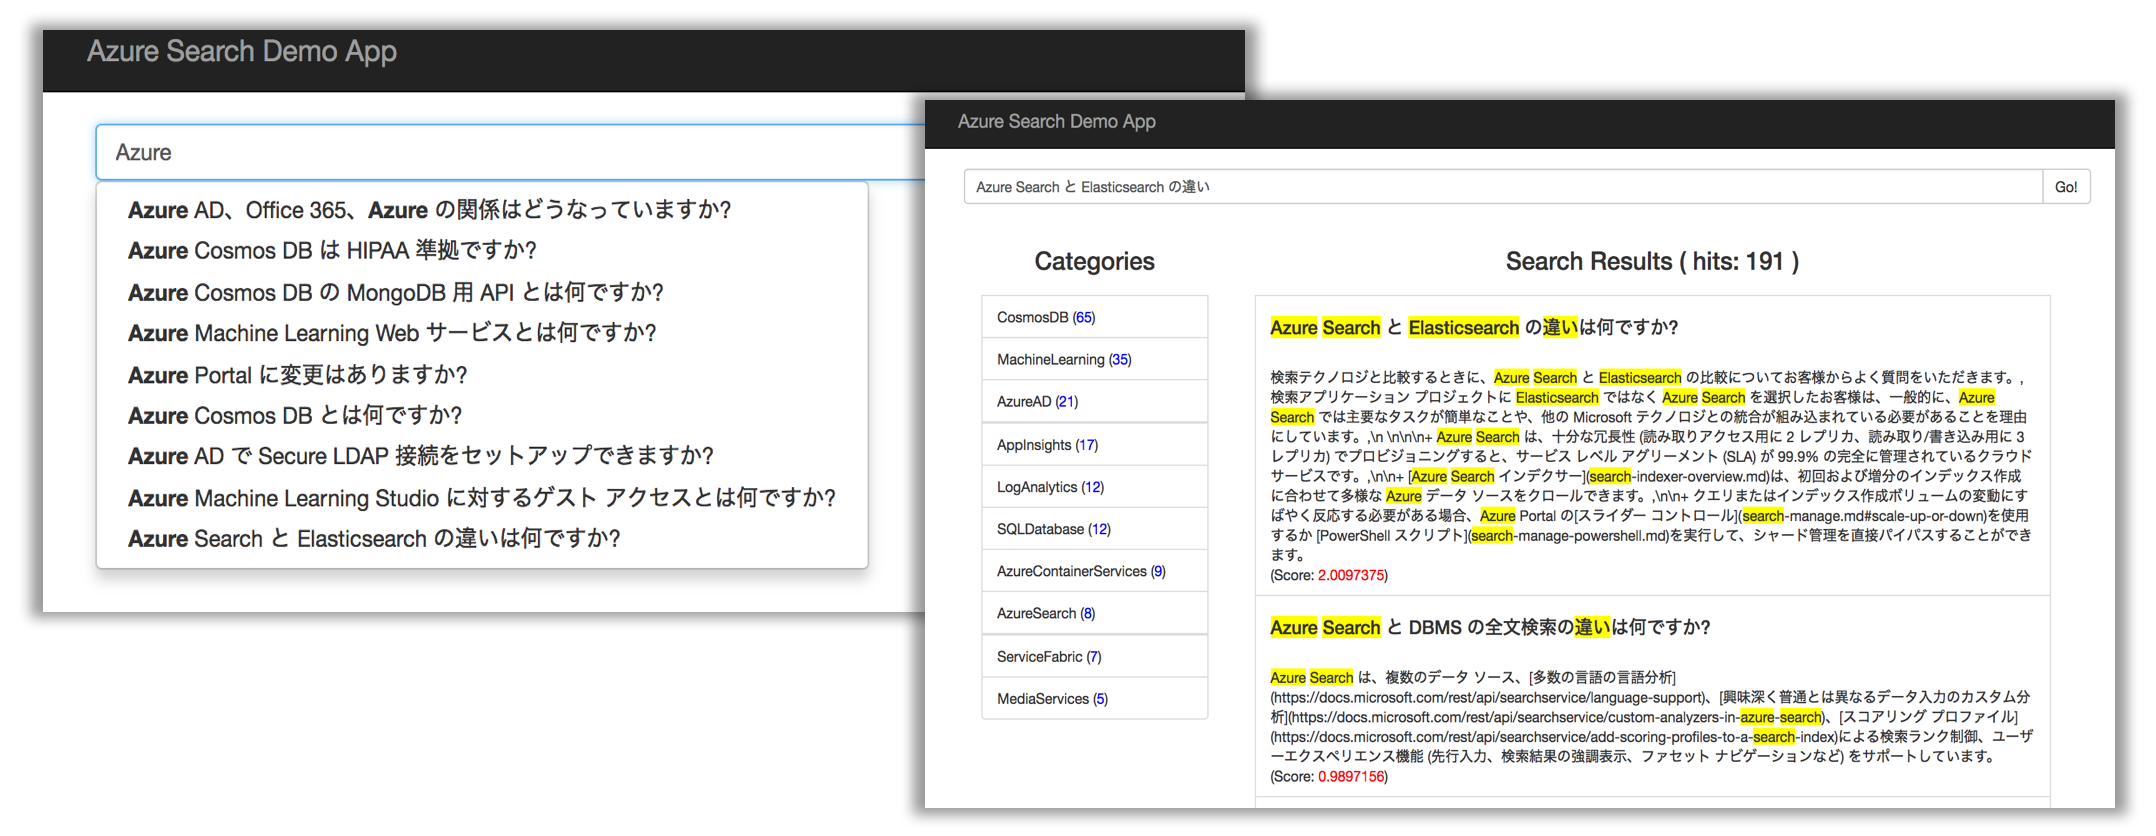Filter by AzureAD (21) category
Viewport: 2156px width, 836px height.
coord(1095,401)
